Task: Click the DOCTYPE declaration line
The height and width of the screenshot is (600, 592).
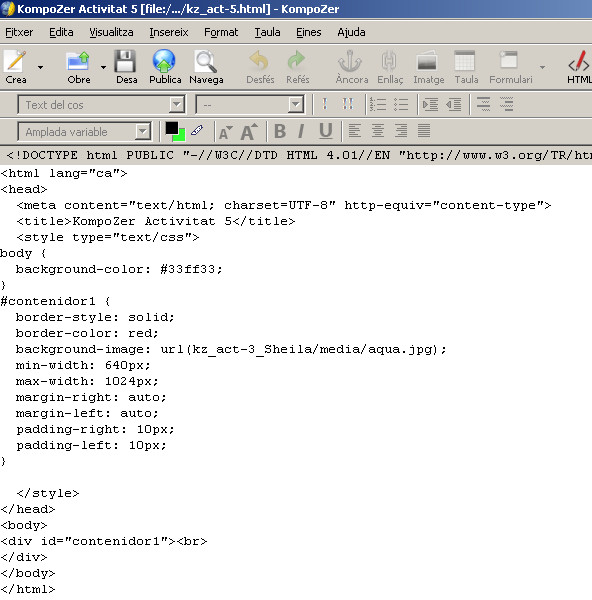Action: point(298,155)
